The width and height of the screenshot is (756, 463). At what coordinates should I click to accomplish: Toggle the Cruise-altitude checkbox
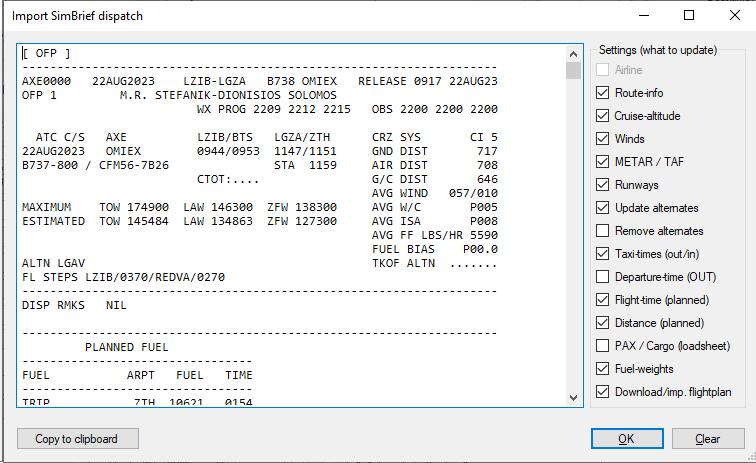click(x=602, y=116)
